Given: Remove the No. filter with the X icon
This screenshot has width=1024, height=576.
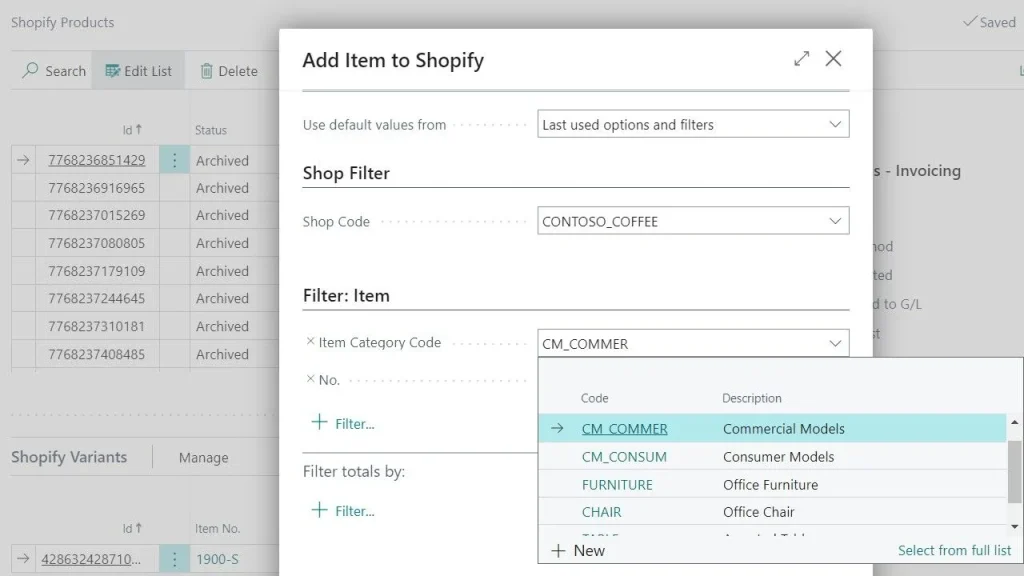Looking at the screenshot, I should (310, 380).
